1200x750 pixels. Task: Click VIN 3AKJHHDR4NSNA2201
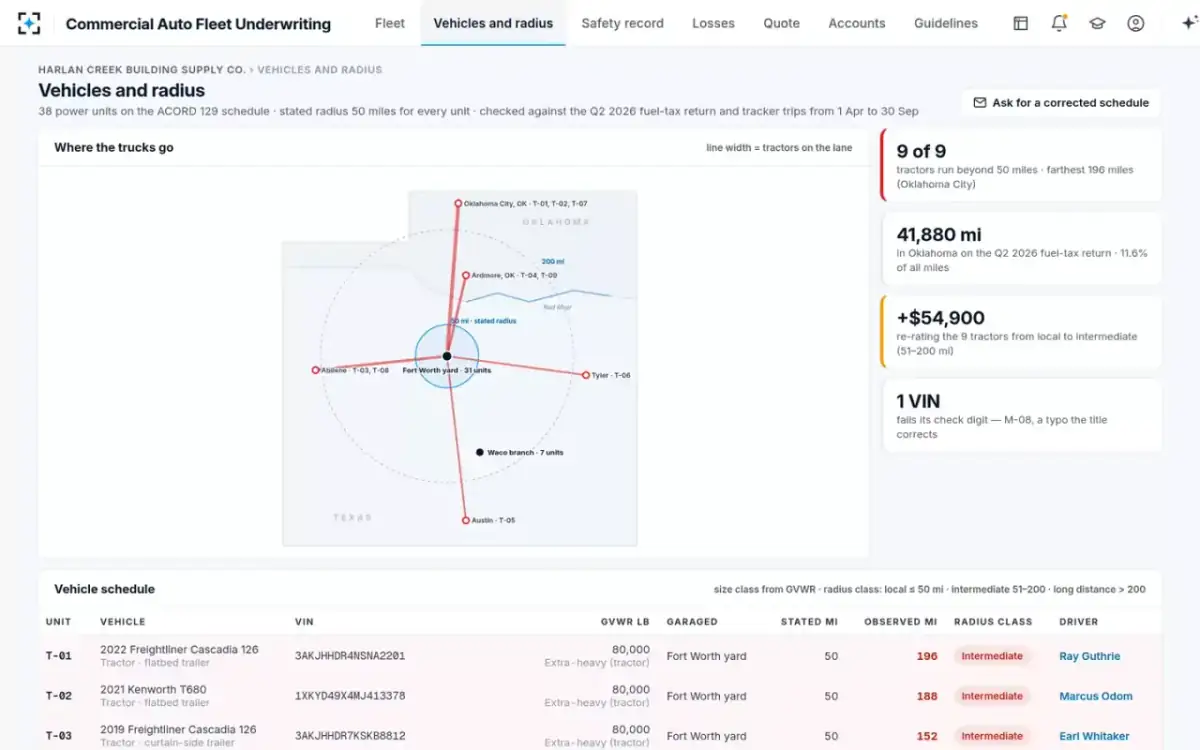(x=350, y=656)
